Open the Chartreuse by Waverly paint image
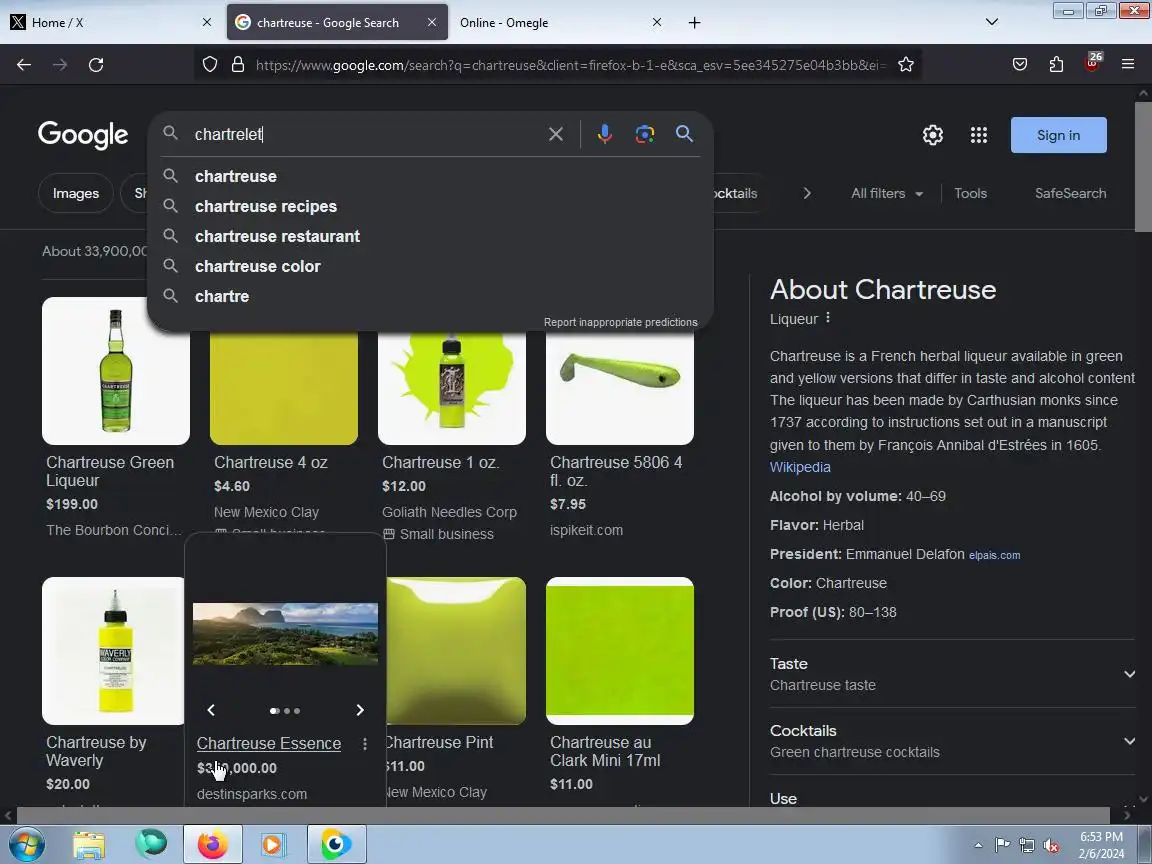This screenshot has width=1152, height=864. pos(113,651)
